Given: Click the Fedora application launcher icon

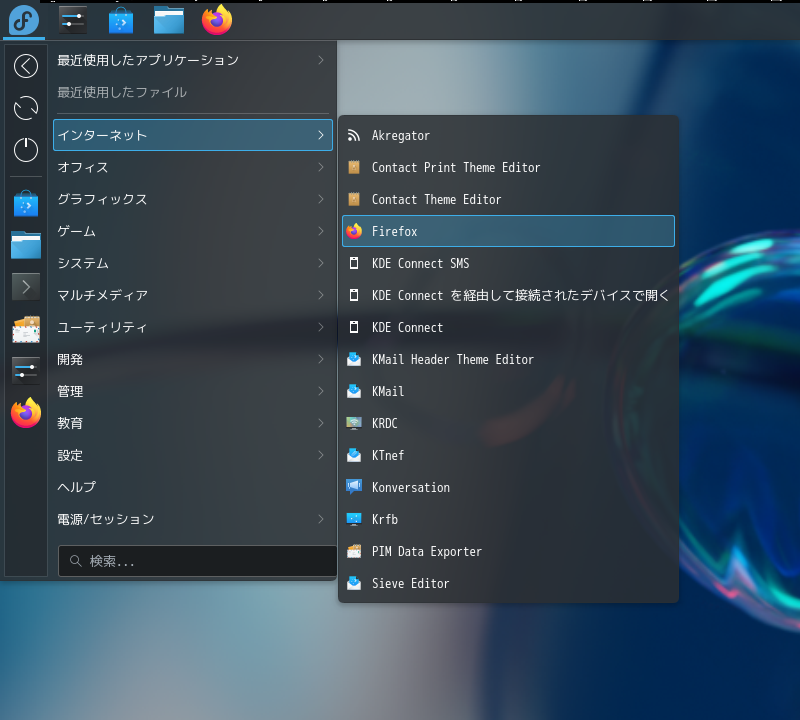Looking at the screenshot, I should pyautogui.click(x=23, y=20).
